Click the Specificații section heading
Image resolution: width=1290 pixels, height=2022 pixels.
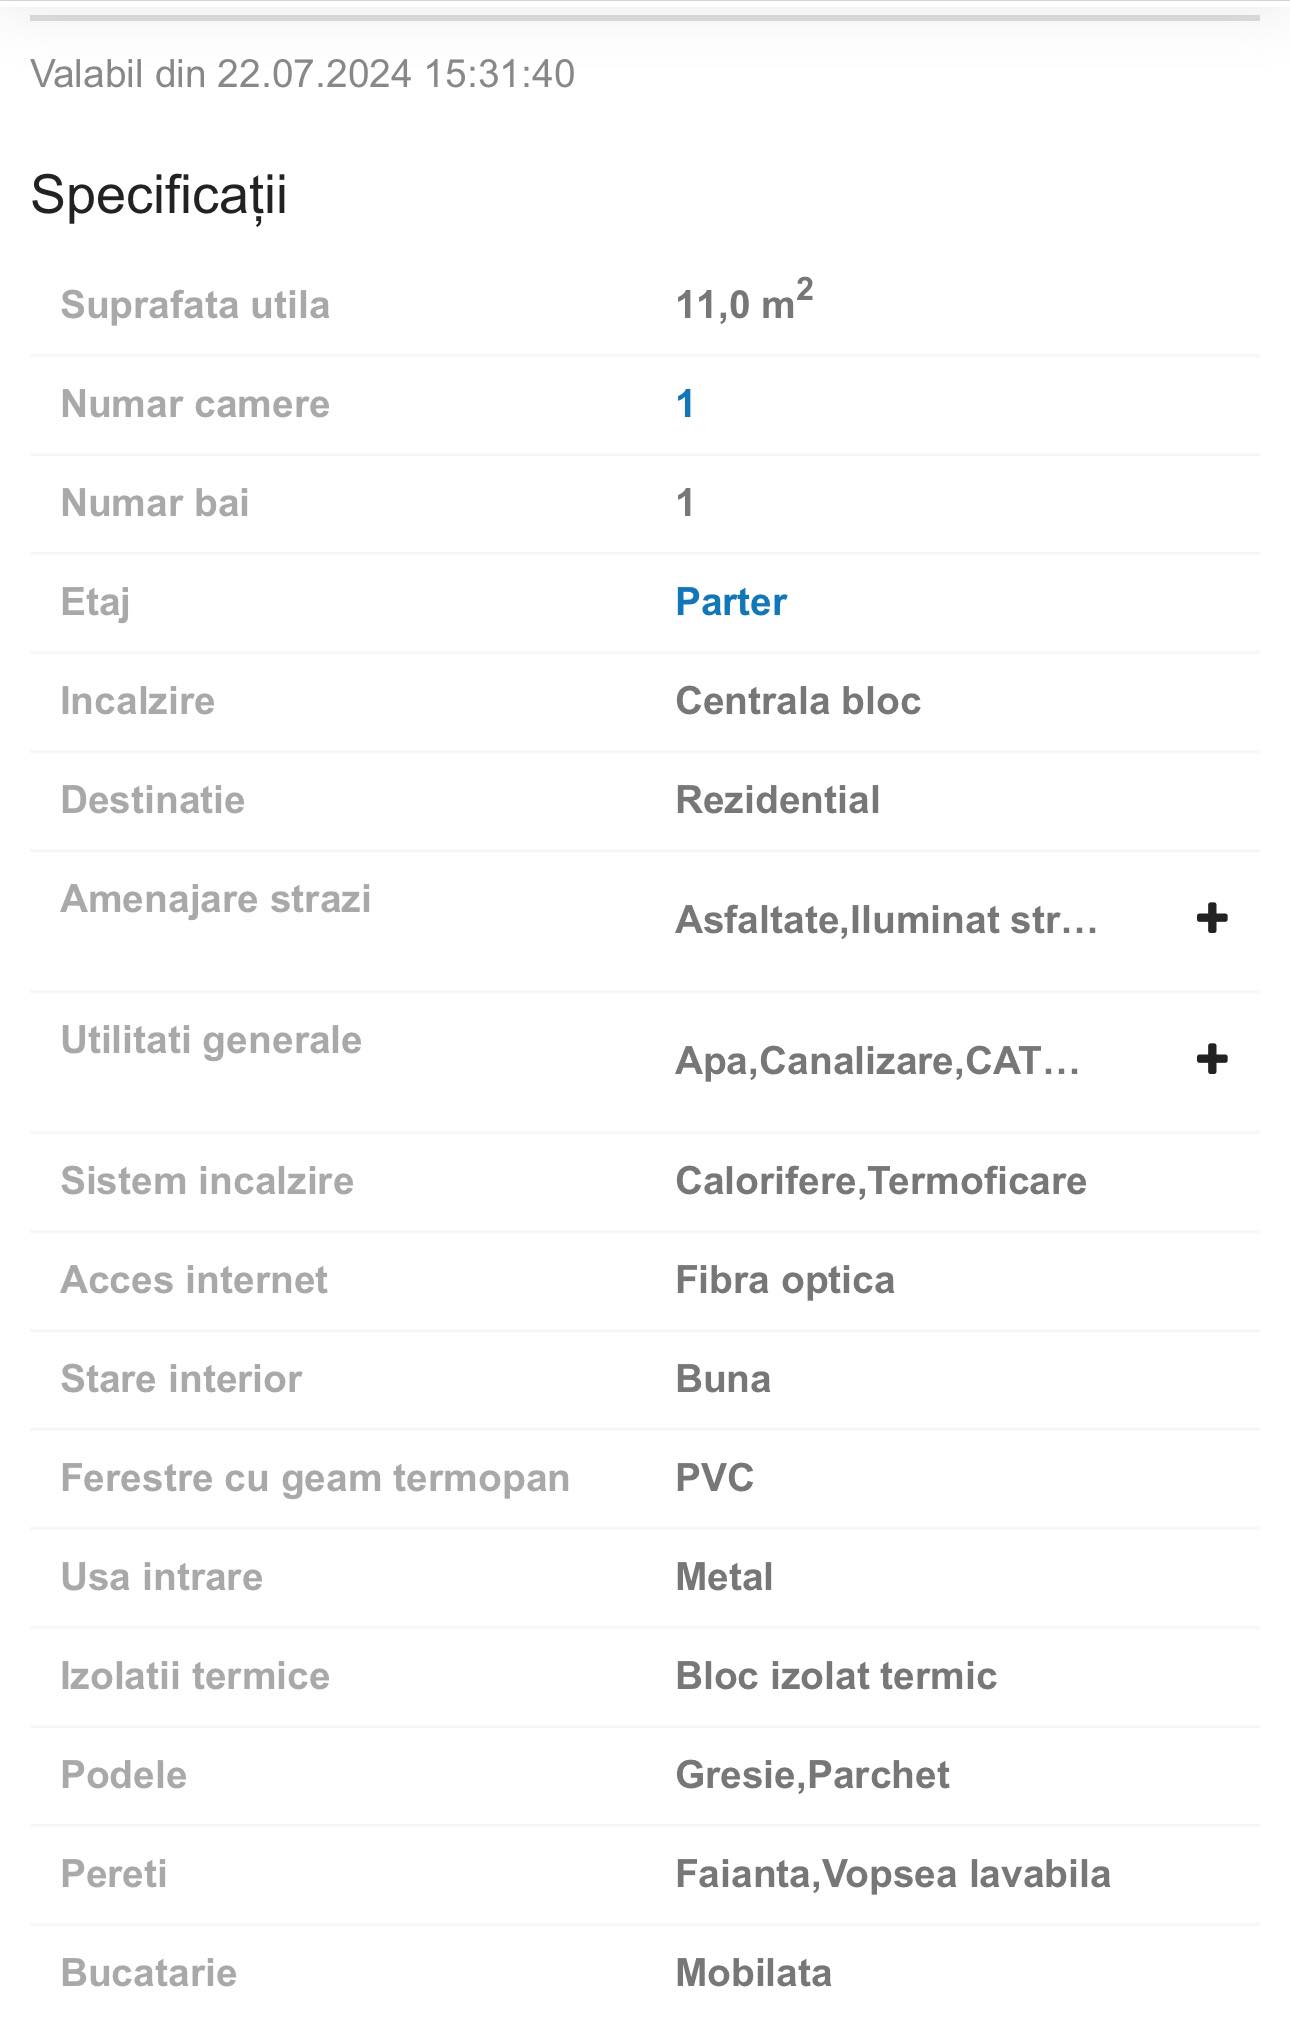point(159,195)
